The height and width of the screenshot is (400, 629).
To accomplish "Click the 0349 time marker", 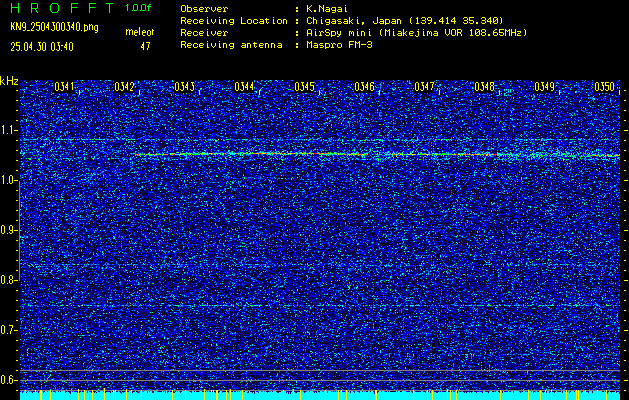I will (x=544, y=86).
